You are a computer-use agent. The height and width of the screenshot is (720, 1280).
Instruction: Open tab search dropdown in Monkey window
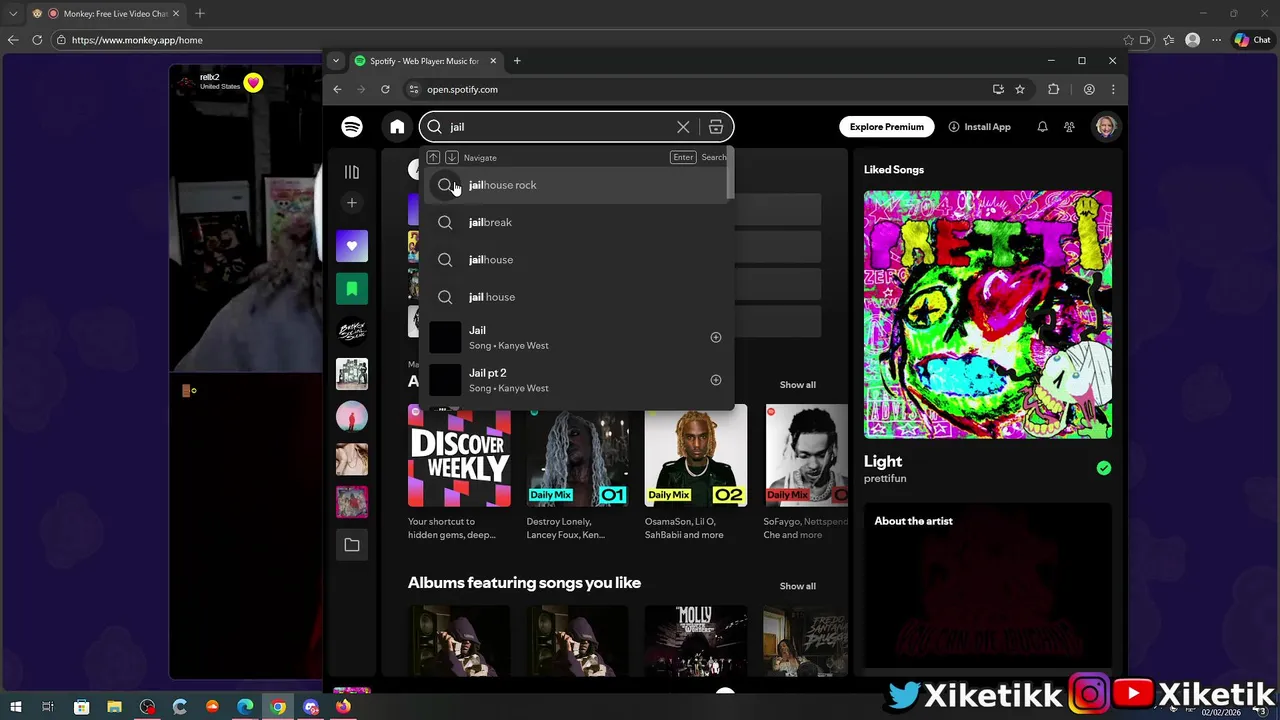[13, 14]
